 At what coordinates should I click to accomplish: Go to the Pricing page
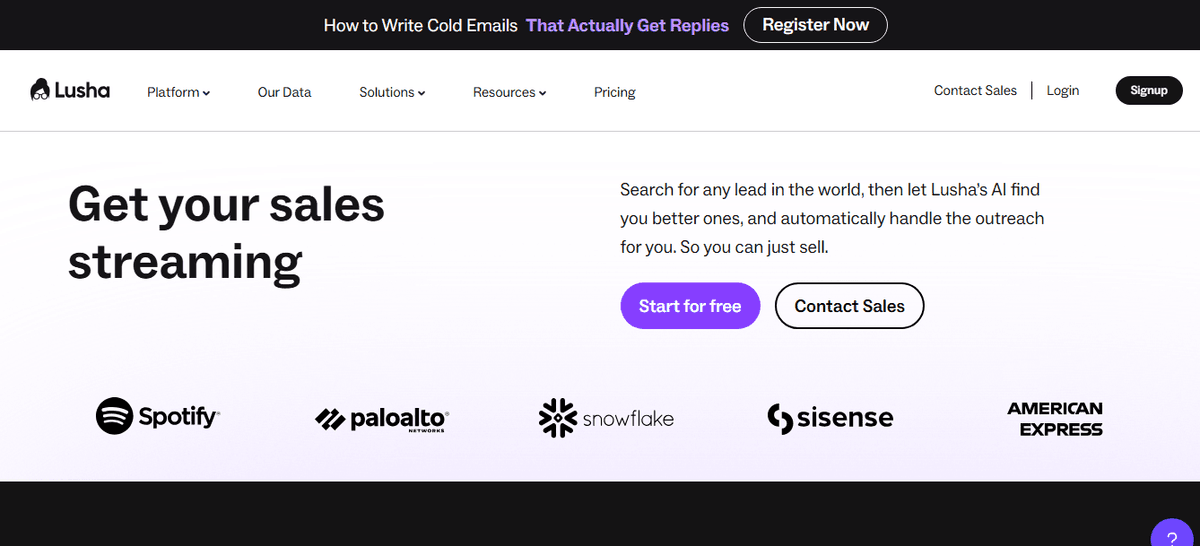tap(614, 92)
